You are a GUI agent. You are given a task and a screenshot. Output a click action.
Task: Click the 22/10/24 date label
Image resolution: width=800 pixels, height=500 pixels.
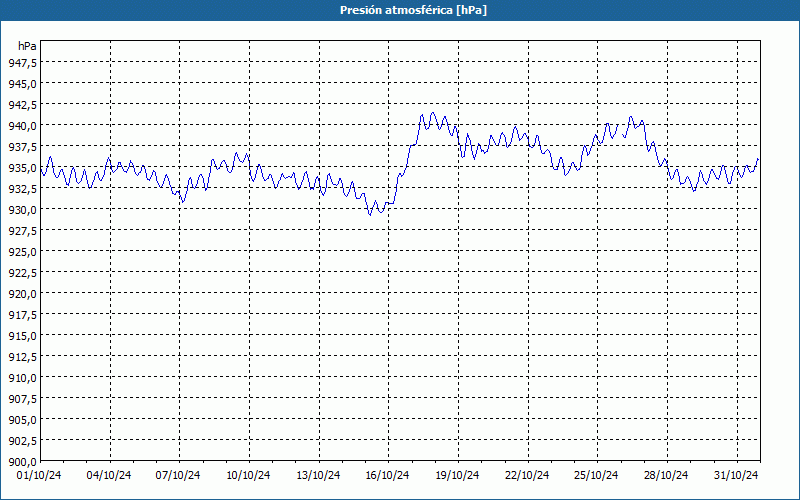tap(527, 475)
